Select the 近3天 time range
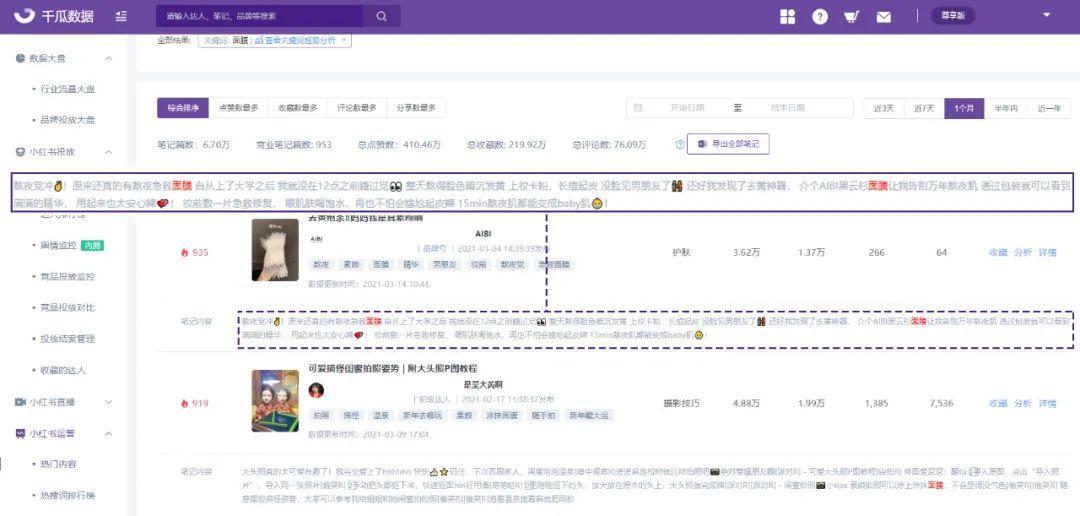 coord(884,108)
